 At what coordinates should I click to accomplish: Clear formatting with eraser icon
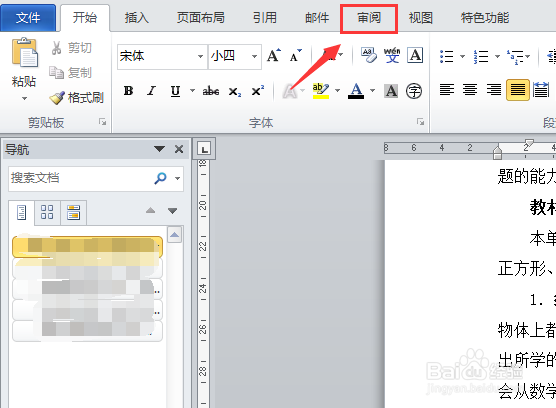[369, 55]
